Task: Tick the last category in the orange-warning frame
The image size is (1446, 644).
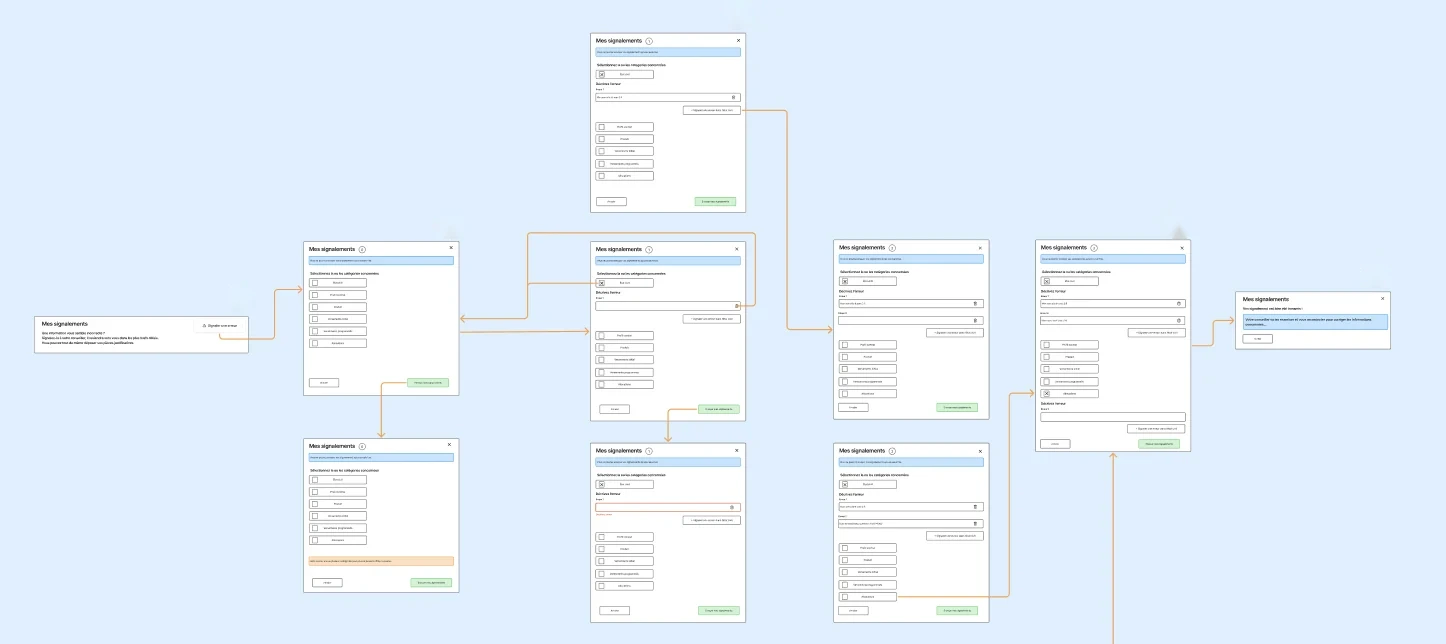Action: point(315,540)
